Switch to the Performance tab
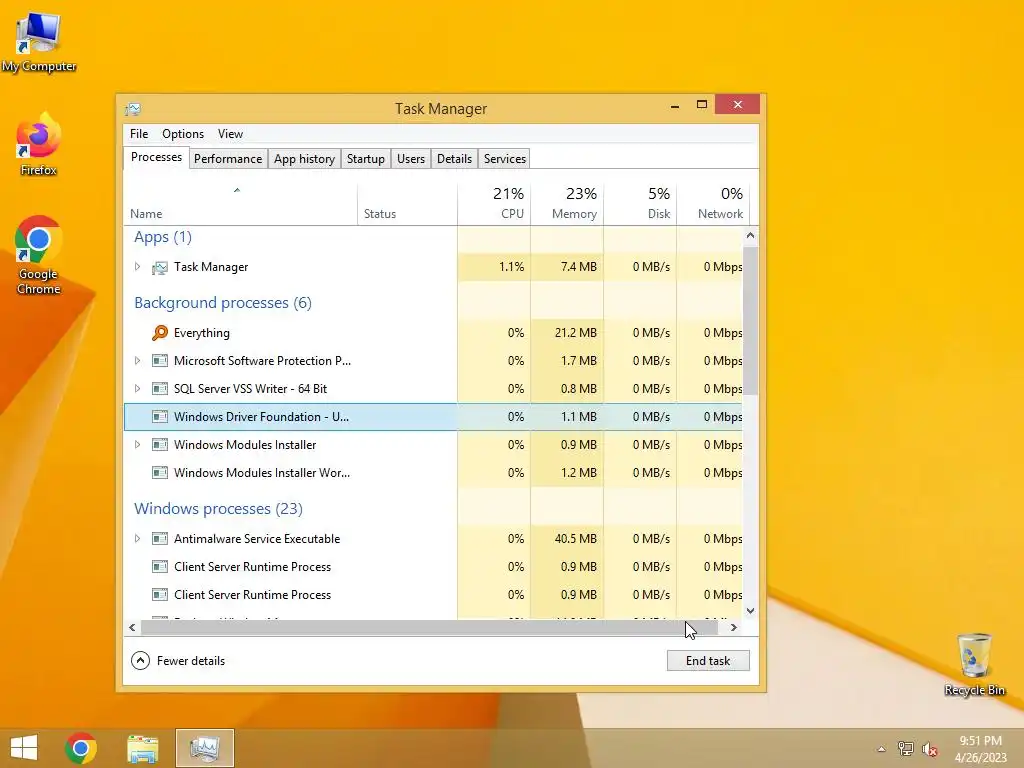Image resolution: width=1024 pixels, height=768 pixels. (x=228, y=159)
